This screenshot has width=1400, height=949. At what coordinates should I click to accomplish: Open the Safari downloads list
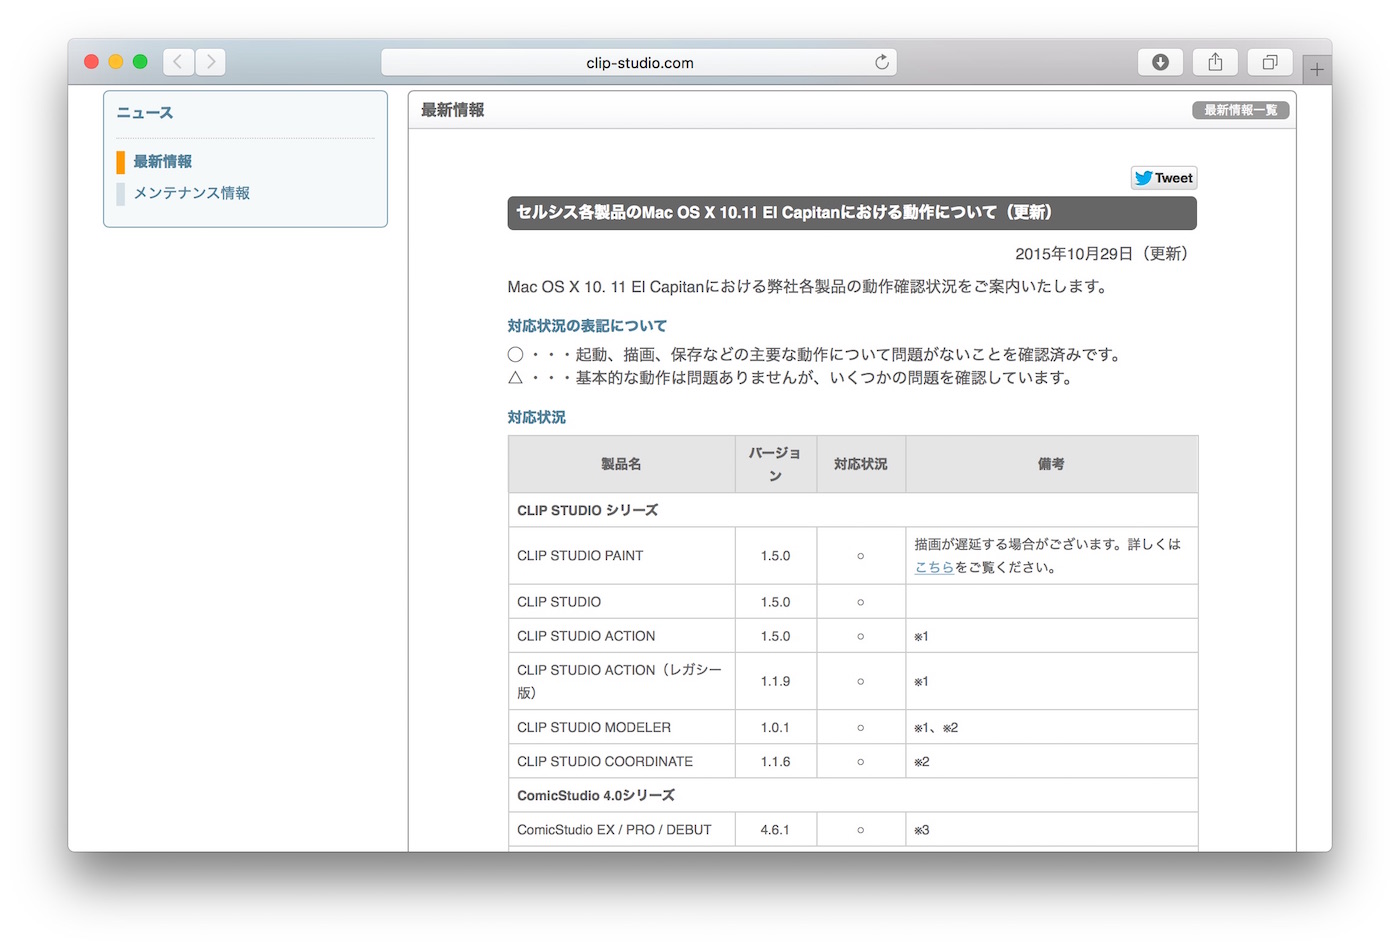pos(1160,62)
